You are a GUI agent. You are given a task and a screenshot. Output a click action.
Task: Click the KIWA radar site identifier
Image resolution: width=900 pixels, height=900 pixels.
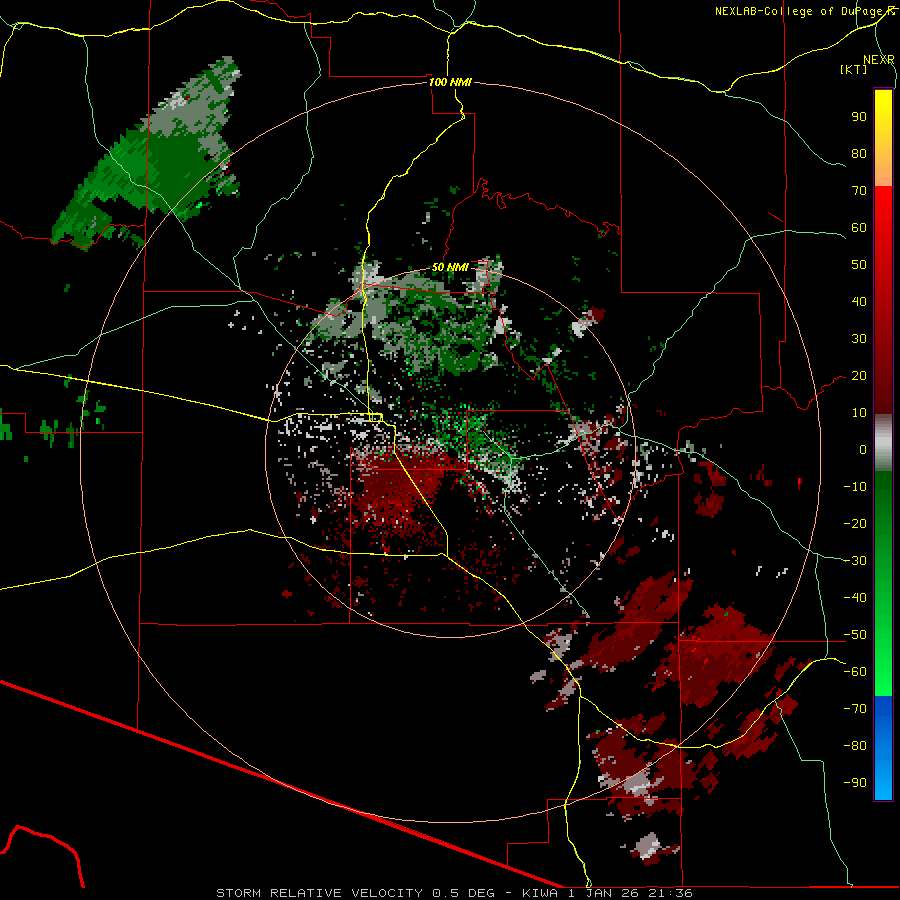540,893
